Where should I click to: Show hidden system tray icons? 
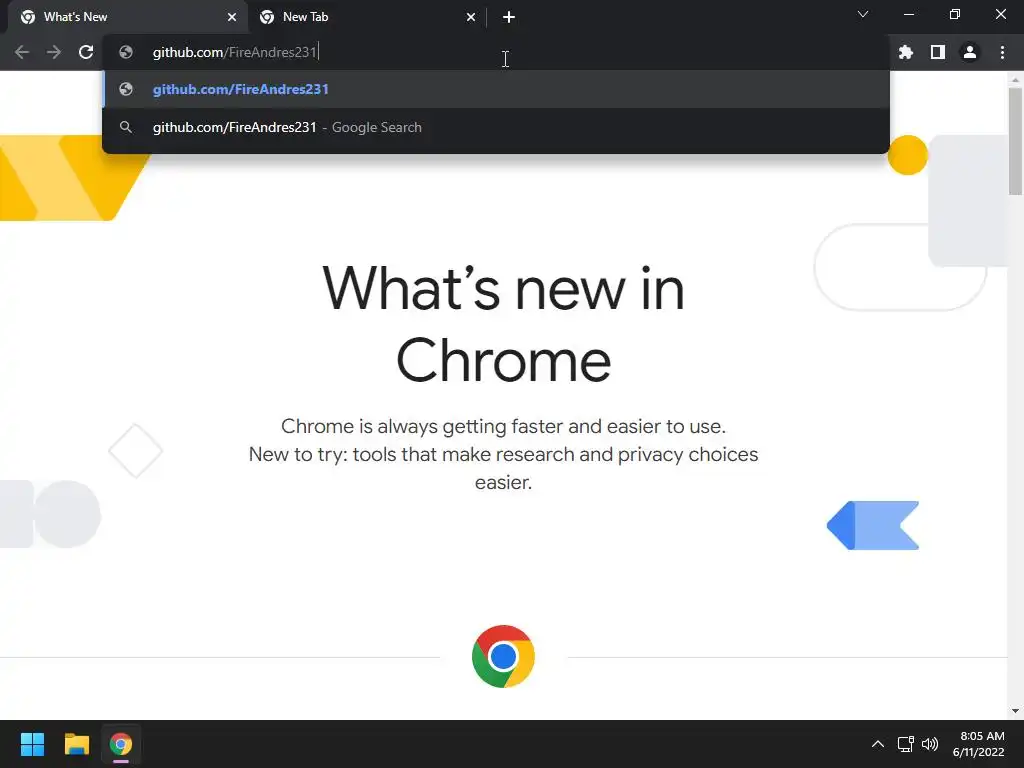point(878,744)
